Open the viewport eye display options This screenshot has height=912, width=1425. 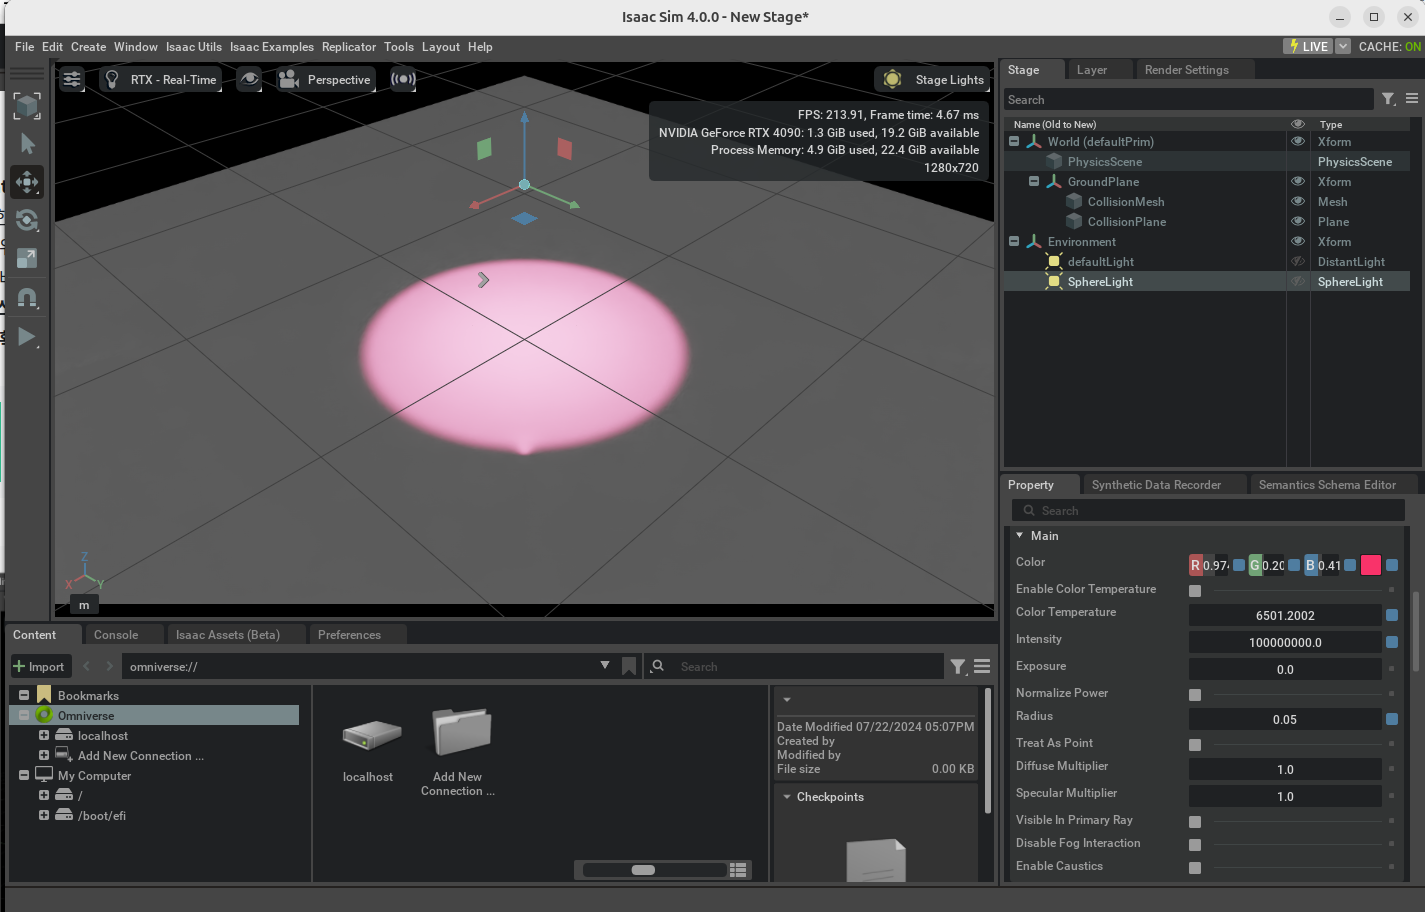click(x=249, y=79)
